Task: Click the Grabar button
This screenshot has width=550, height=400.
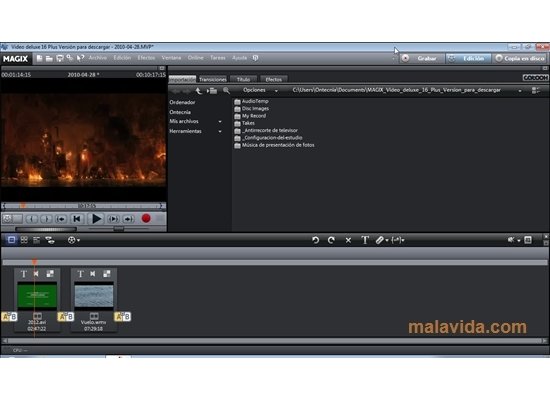Action: coord(422,59)
